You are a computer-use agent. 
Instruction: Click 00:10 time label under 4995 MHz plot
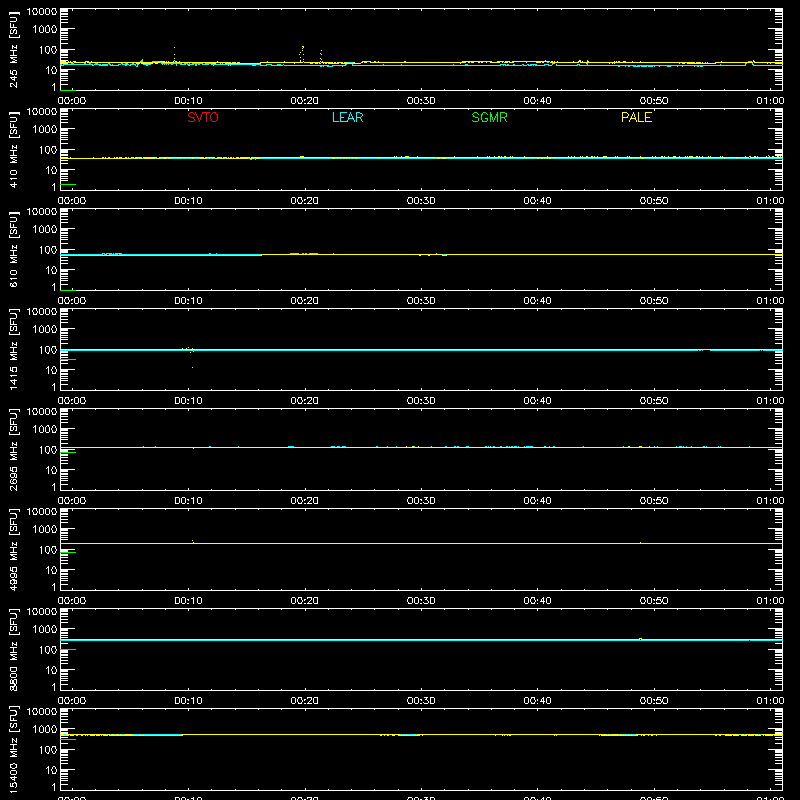(x=188, y=601)
